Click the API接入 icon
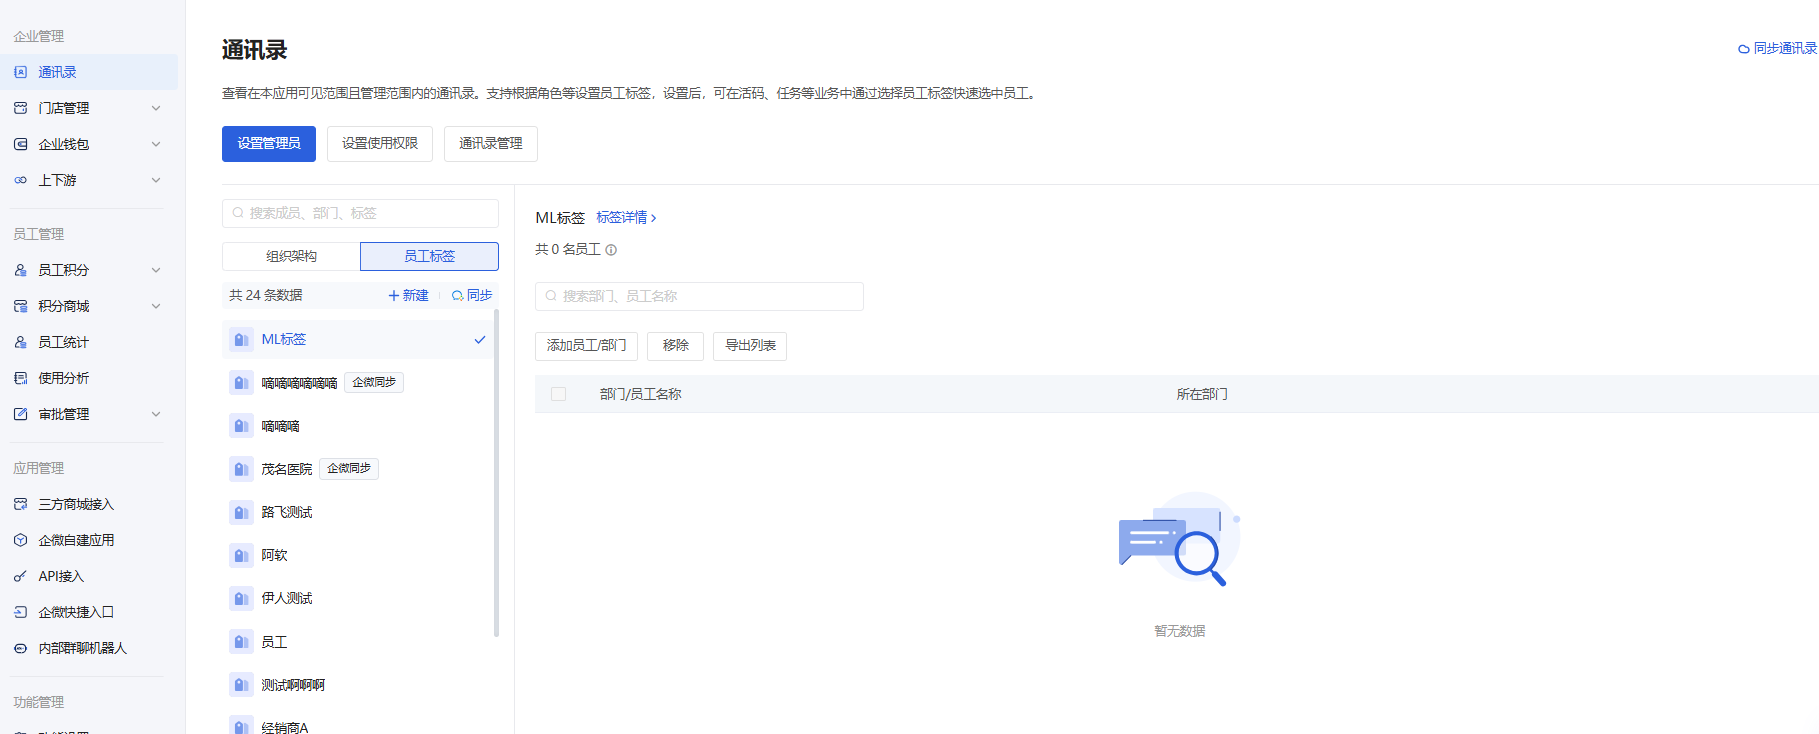This screenshot has height=734, width=1819. [20, 576]
